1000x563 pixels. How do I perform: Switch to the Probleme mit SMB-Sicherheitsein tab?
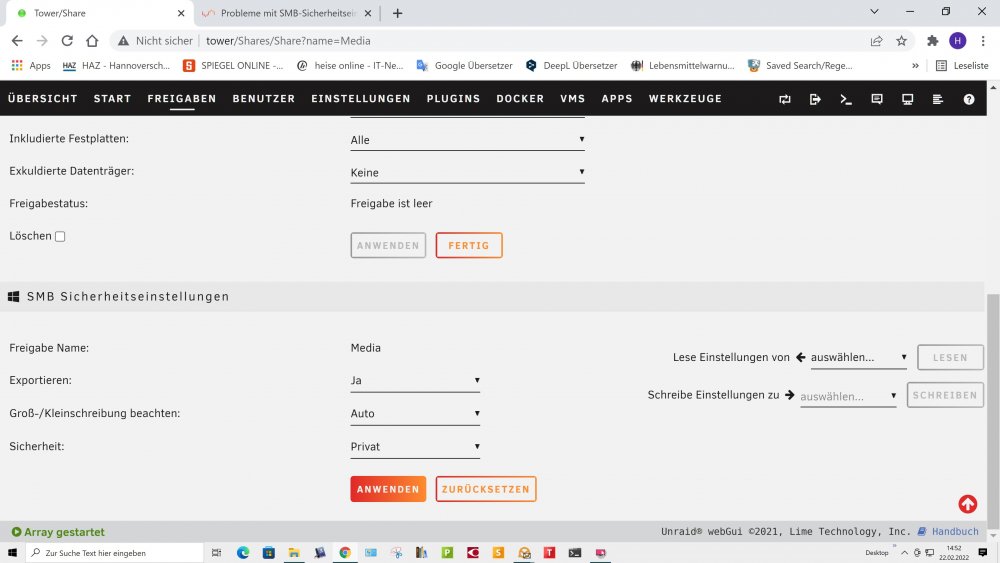pyautogui.click(x=287, y=13)
